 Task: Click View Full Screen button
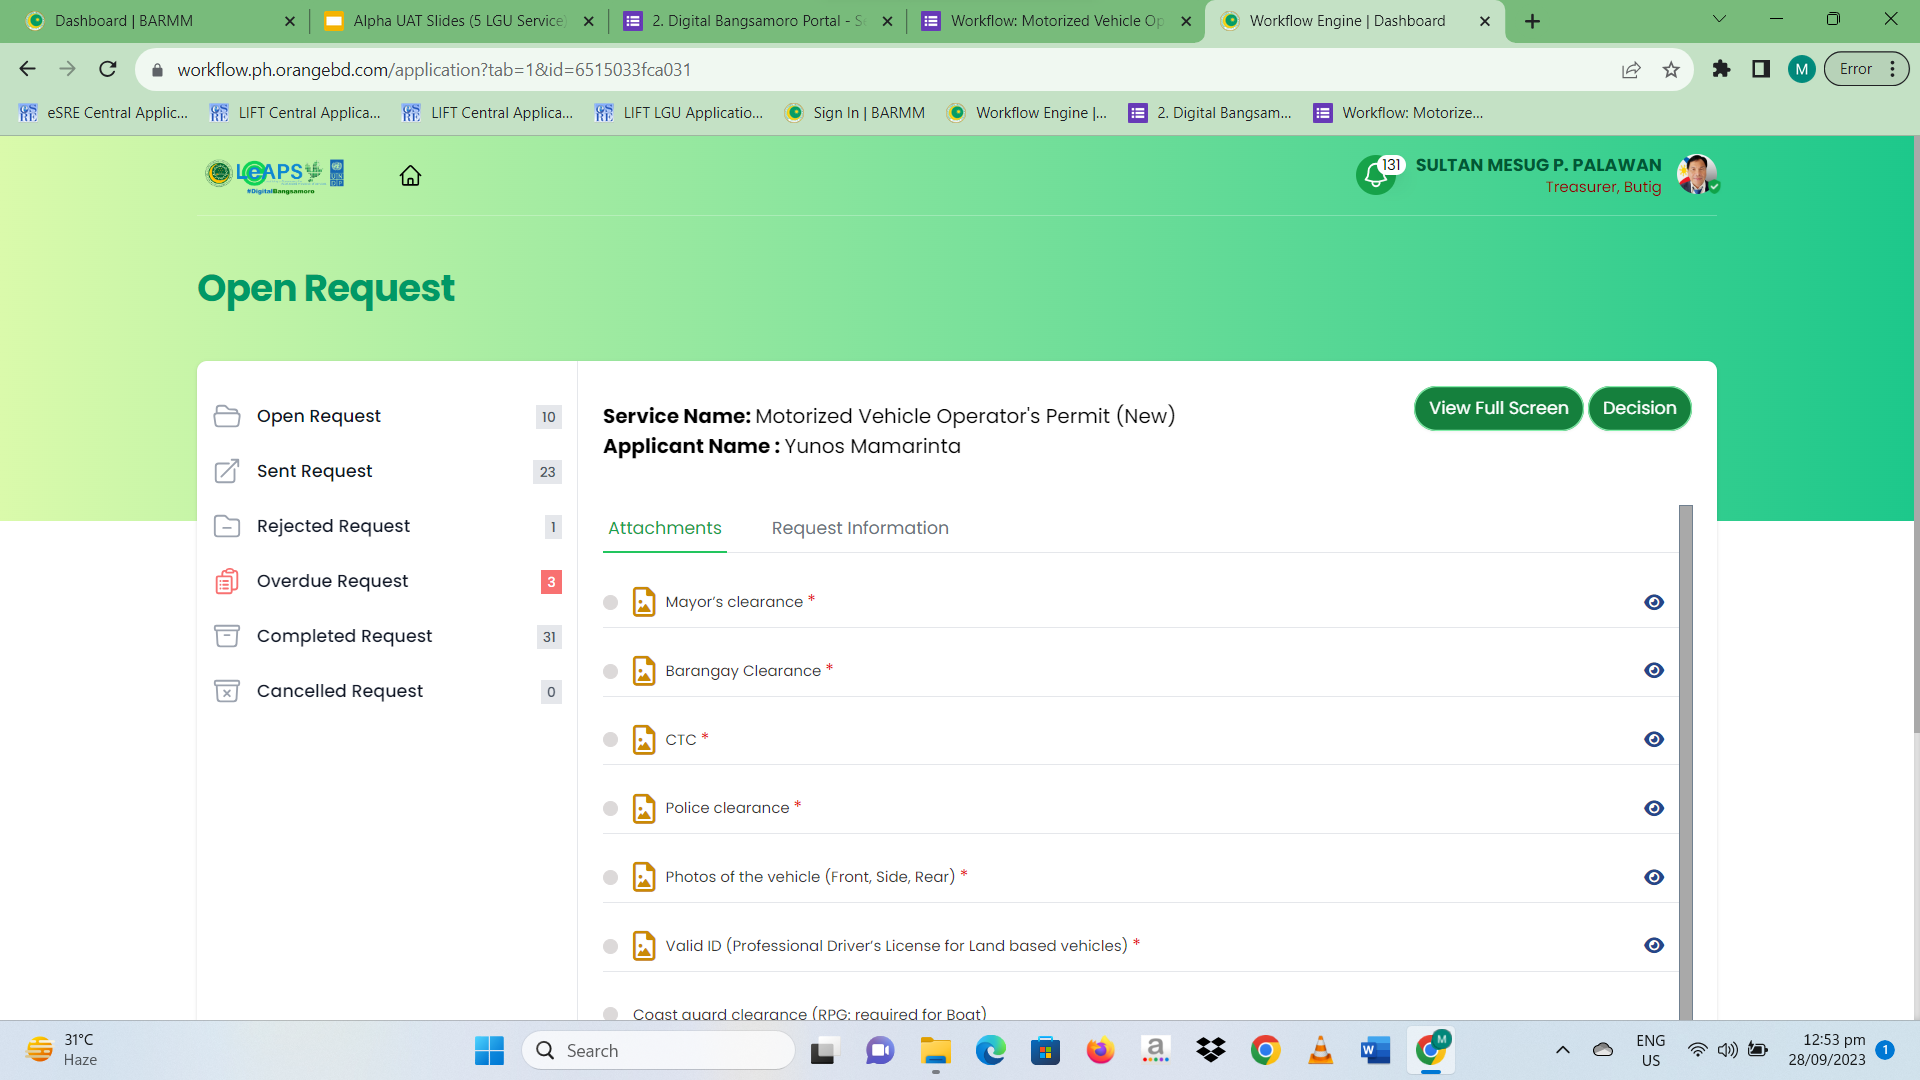(x=1498, y=408)
